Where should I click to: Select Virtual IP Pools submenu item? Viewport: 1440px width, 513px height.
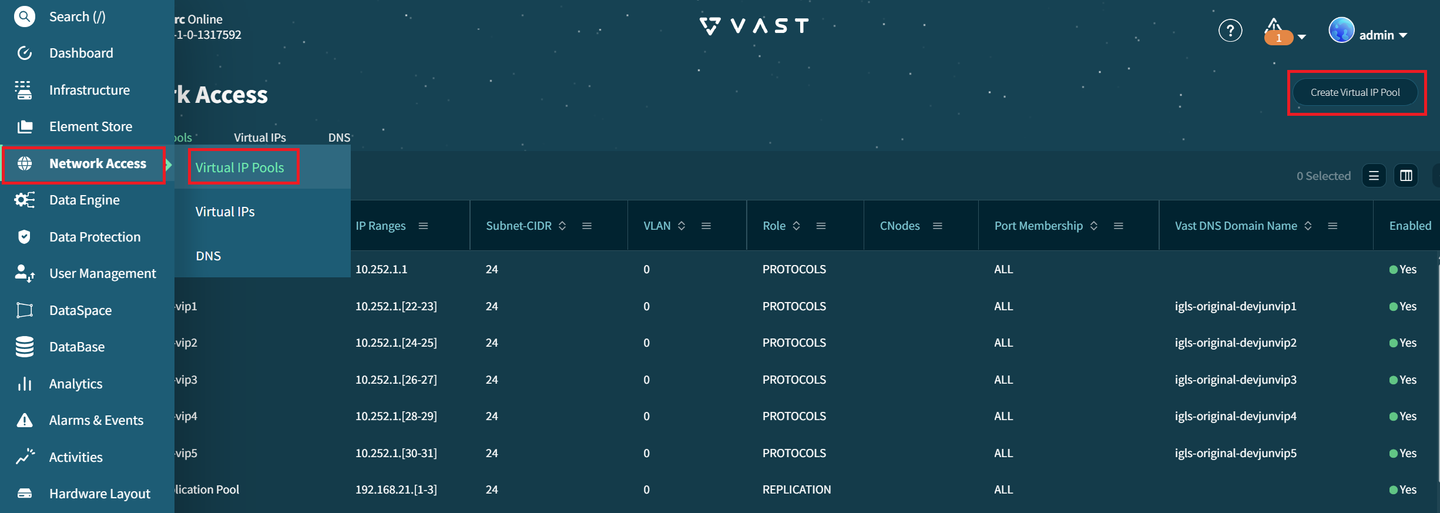click(x=240, y=168)
